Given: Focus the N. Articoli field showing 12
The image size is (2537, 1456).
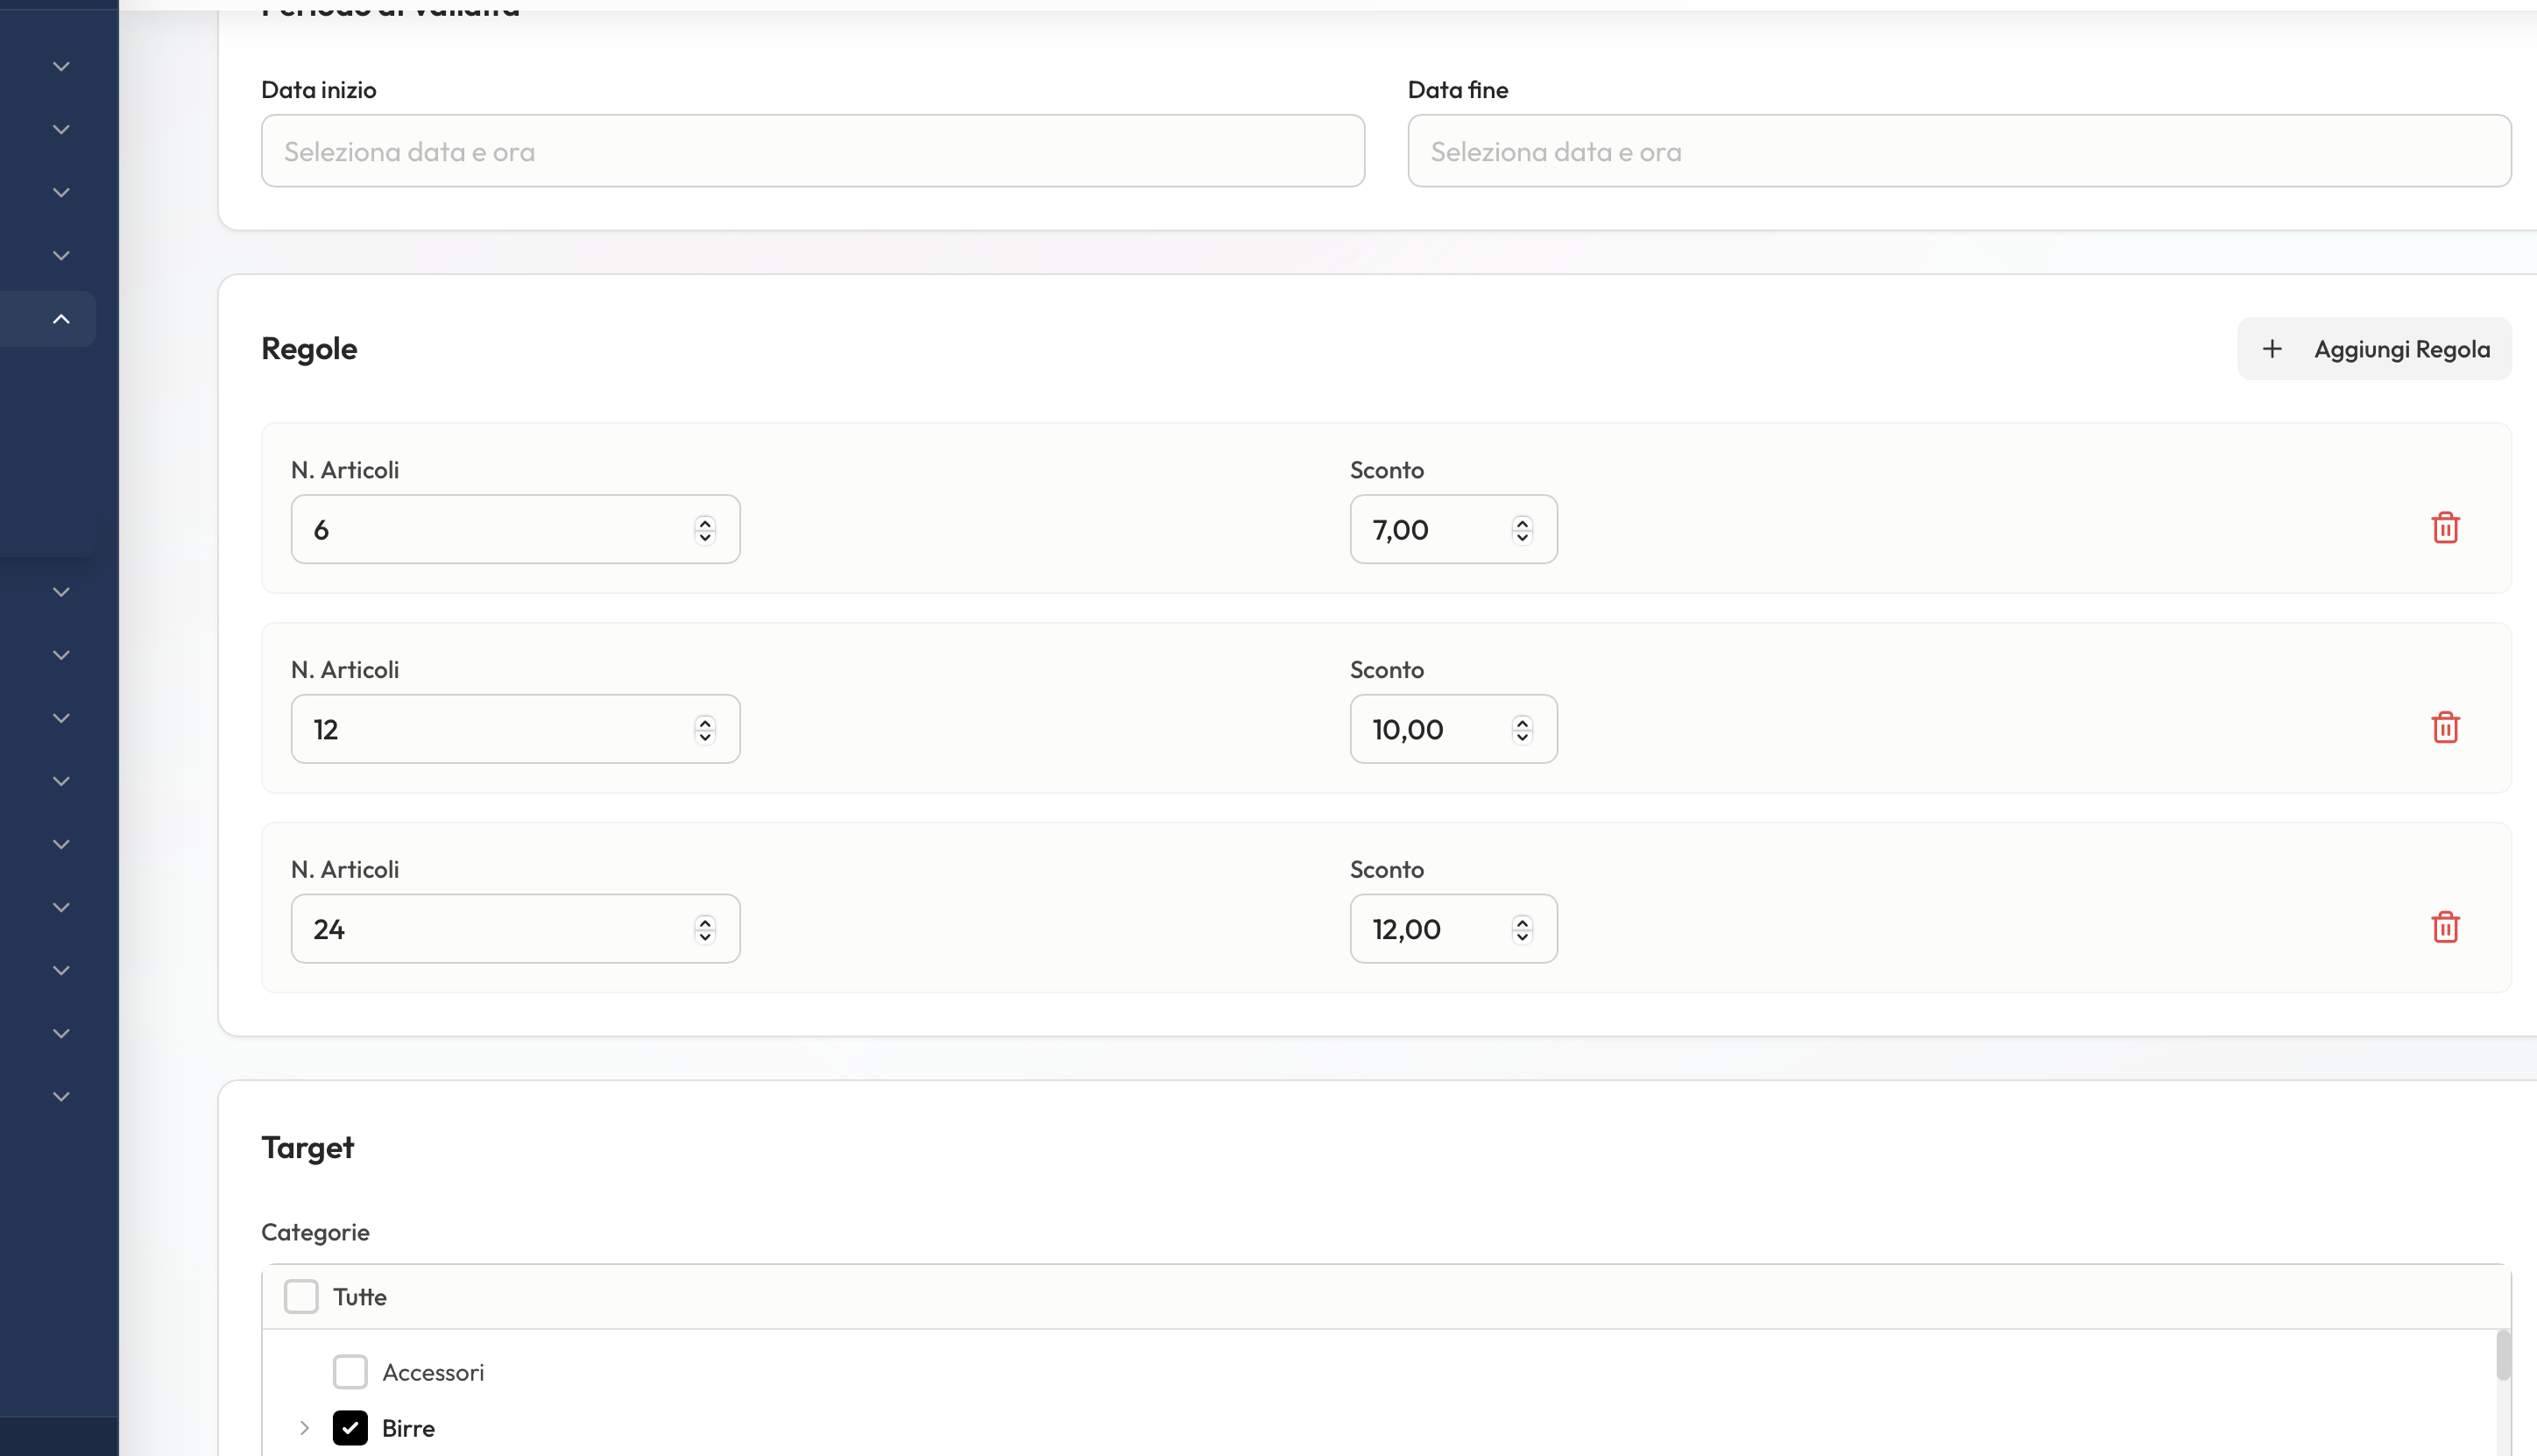Looking at the screenshot, I should tap(515, 729).
